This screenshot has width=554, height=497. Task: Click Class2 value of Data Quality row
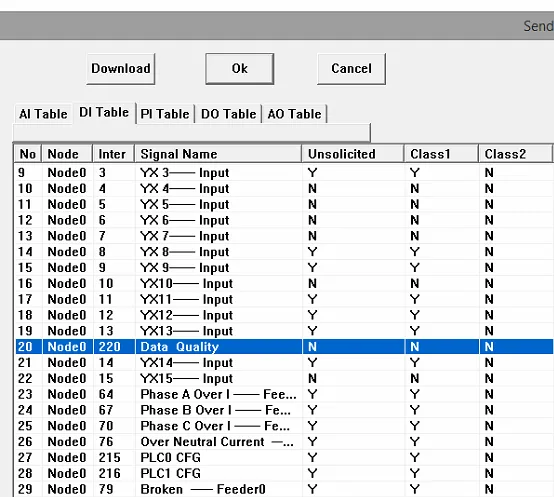(489, 347)
